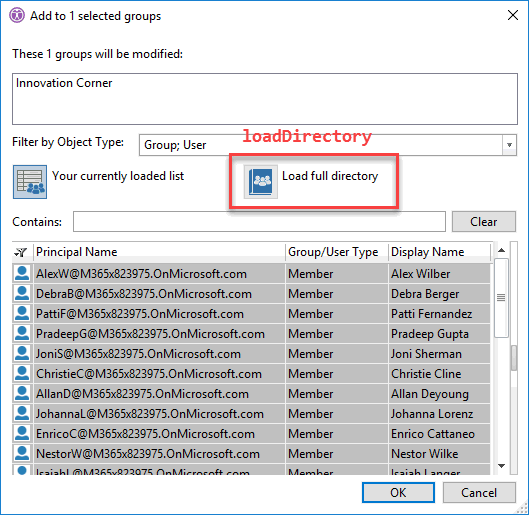Click the user icon beside PradeepG
This screenshot has width=529, height=515.
point(22,333)
